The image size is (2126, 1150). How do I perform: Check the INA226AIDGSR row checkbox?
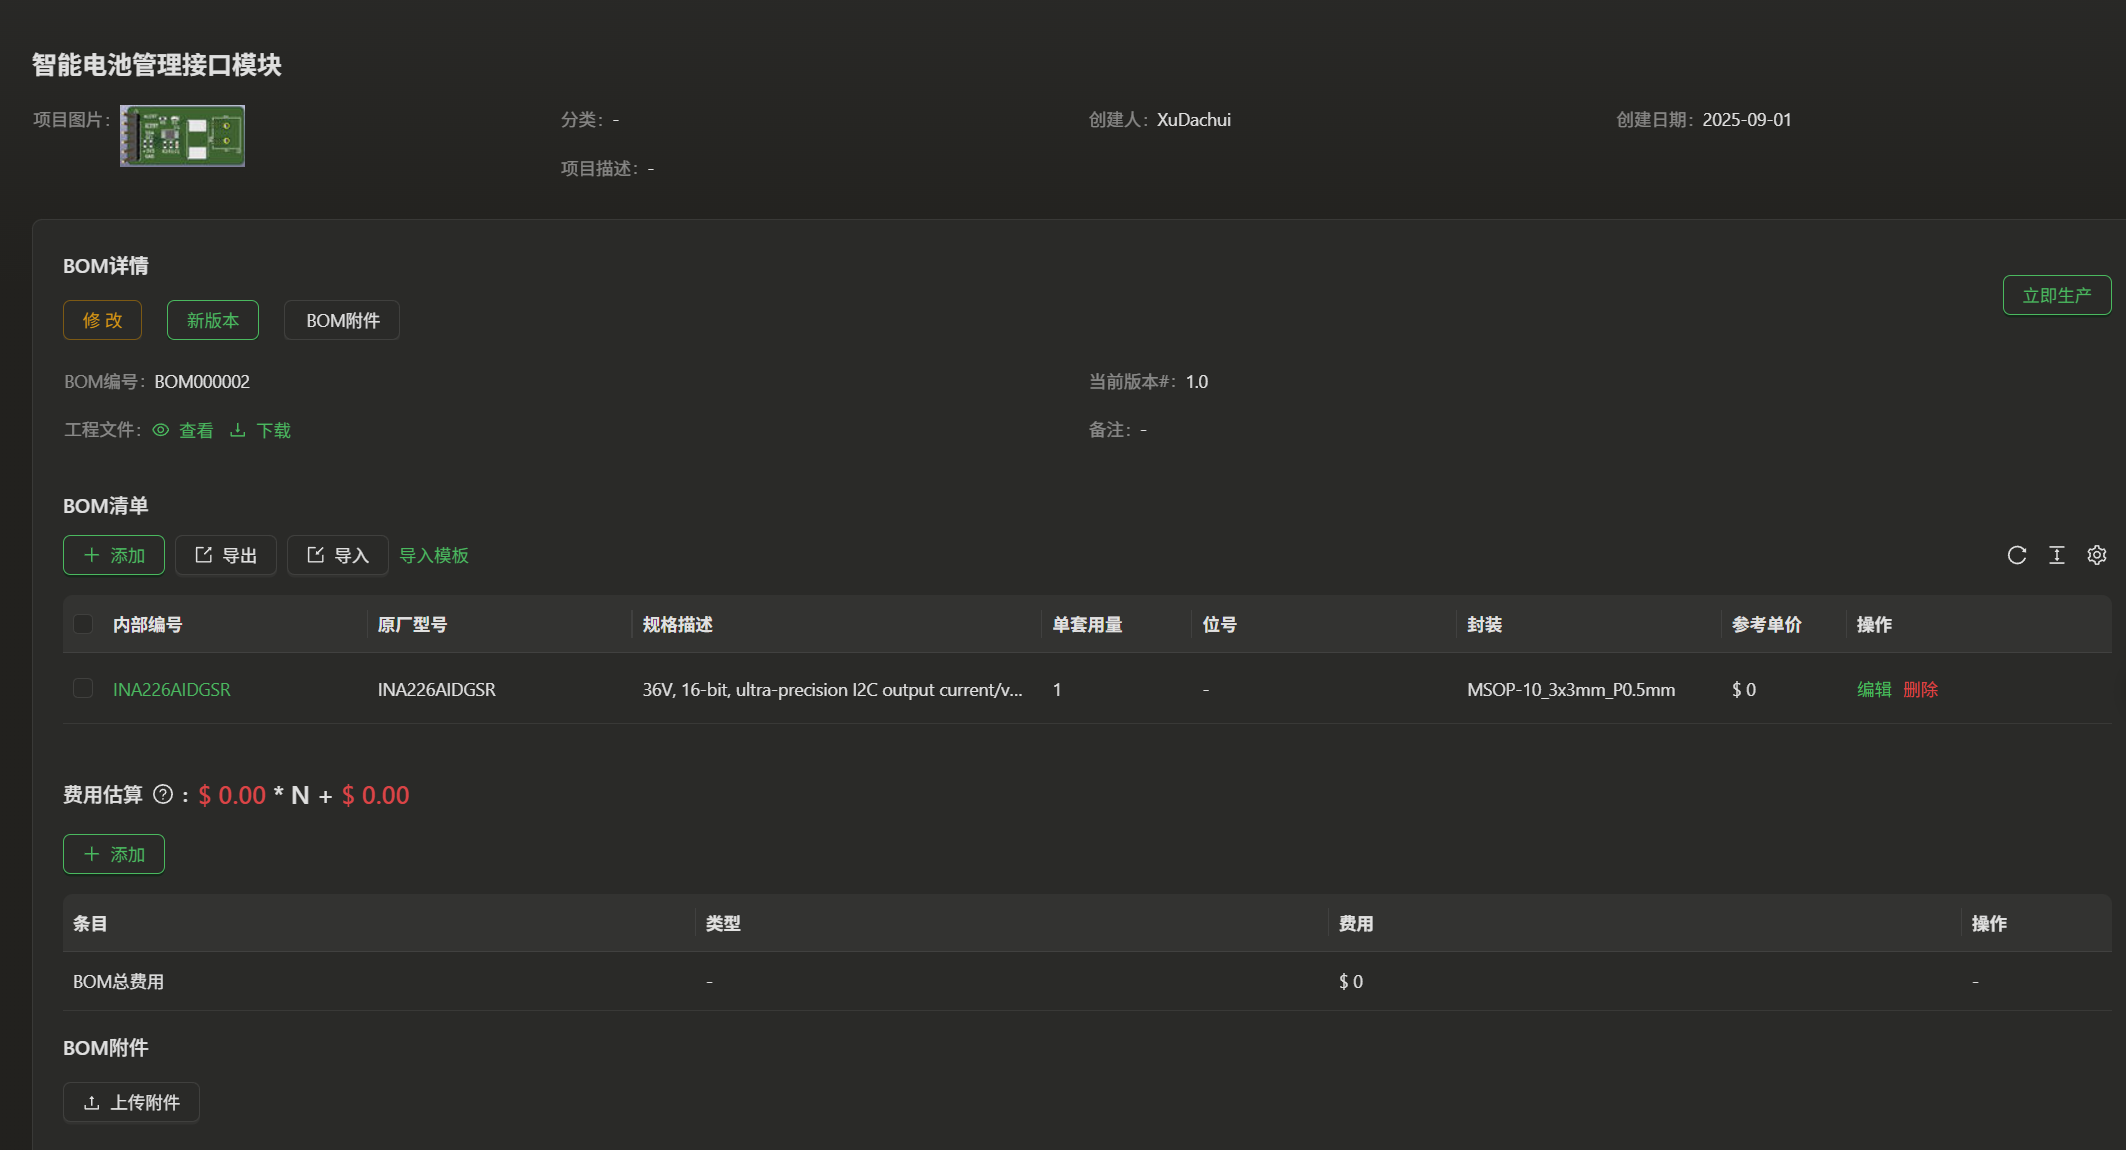tap(83, 688)
